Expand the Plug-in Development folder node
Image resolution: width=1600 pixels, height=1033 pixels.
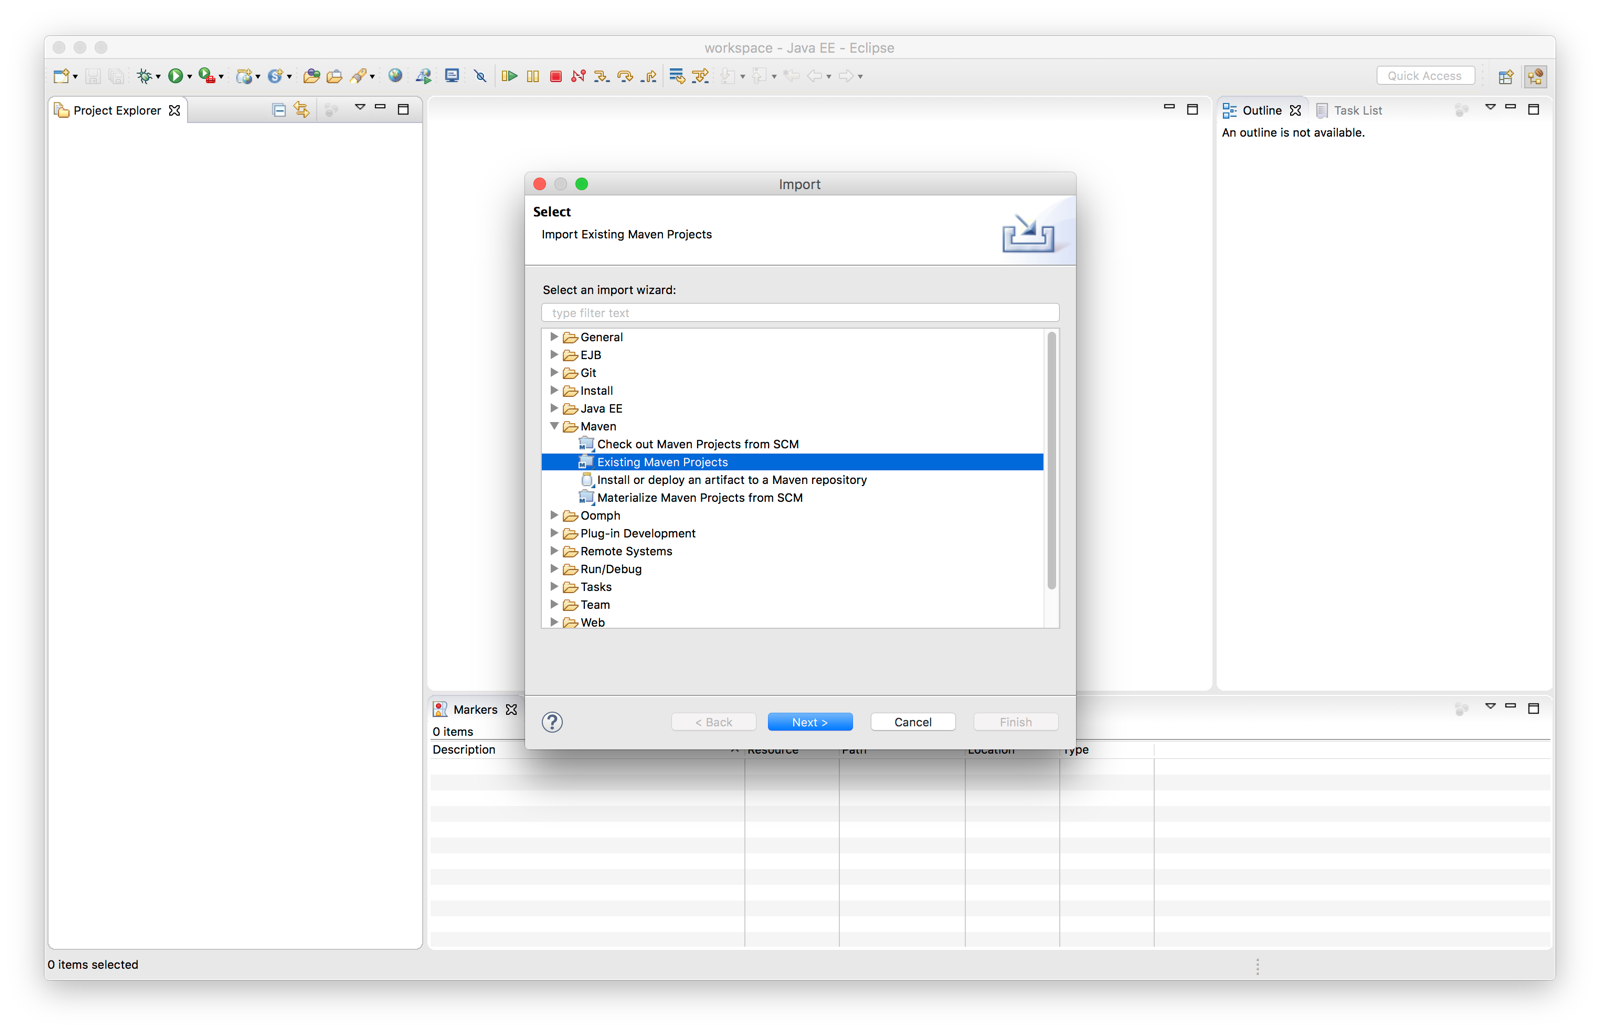[554, 533]
